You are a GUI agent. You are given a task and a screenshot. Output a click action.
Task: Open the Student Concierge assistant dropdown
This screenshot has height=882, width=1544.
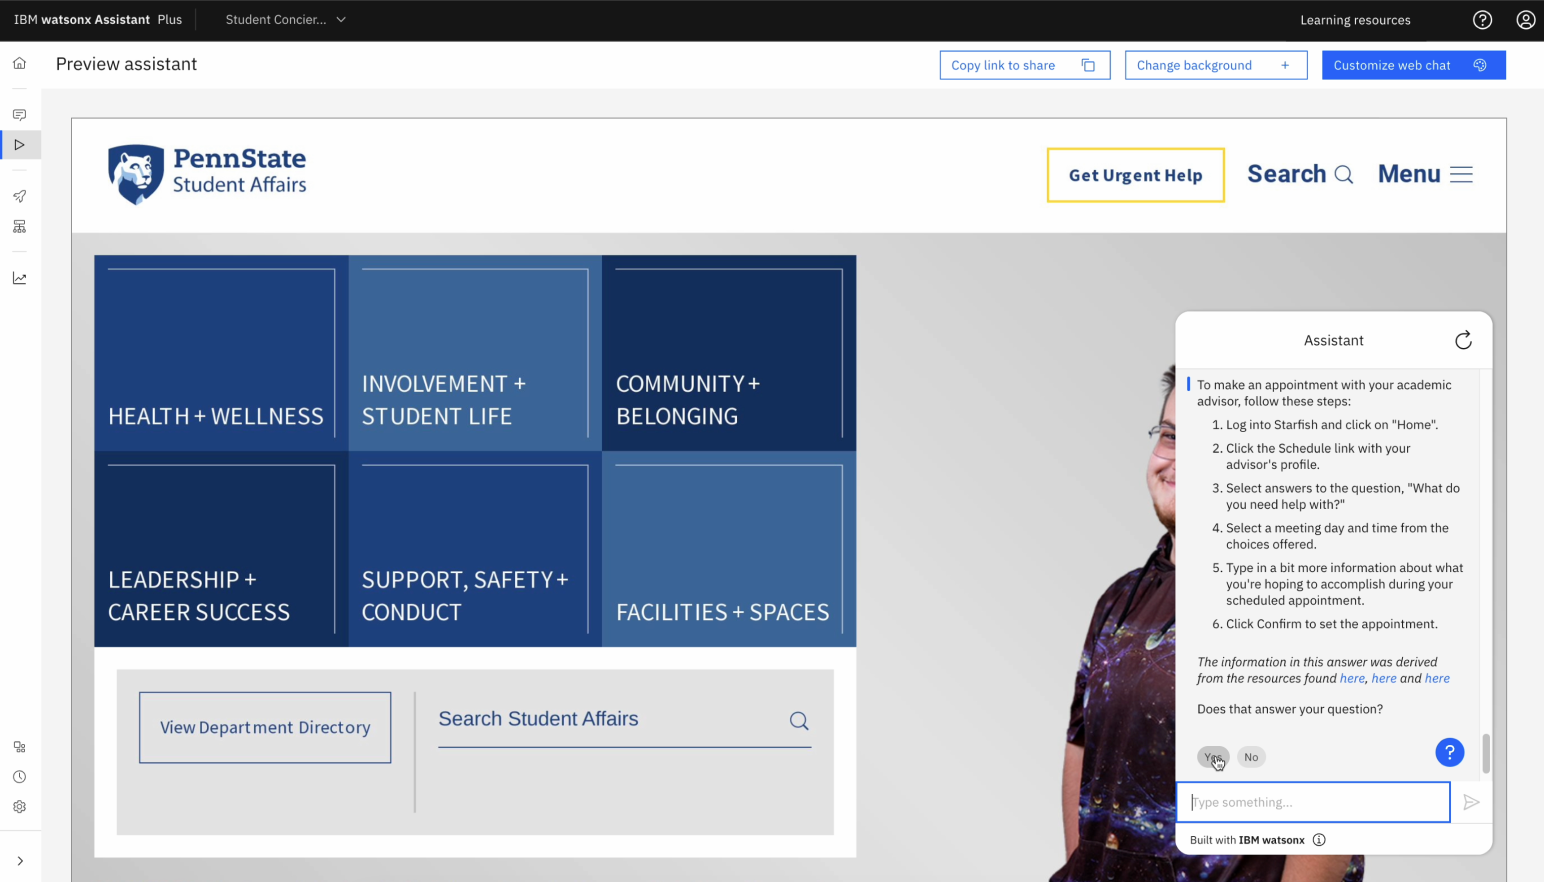pyautogui.click(x=285, y=20)
